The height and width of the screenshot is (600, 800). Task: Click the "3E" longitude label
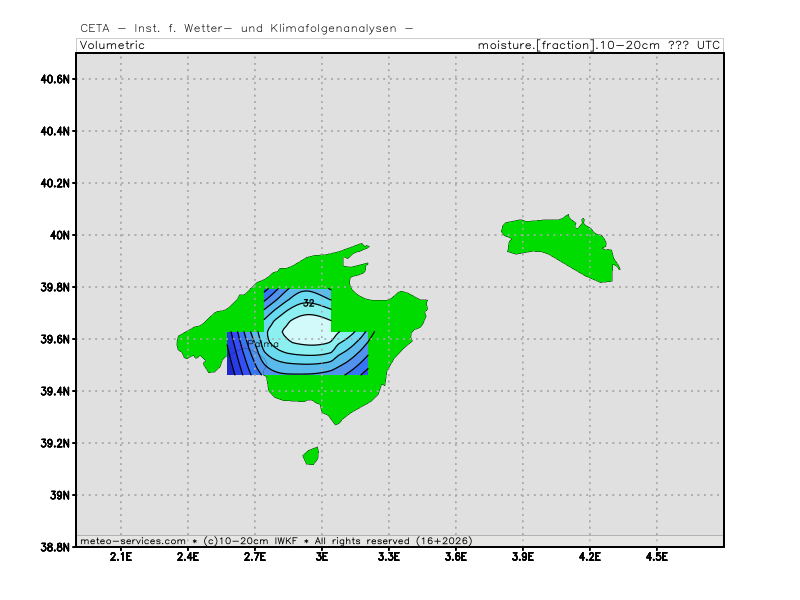[x=322, y=557]
